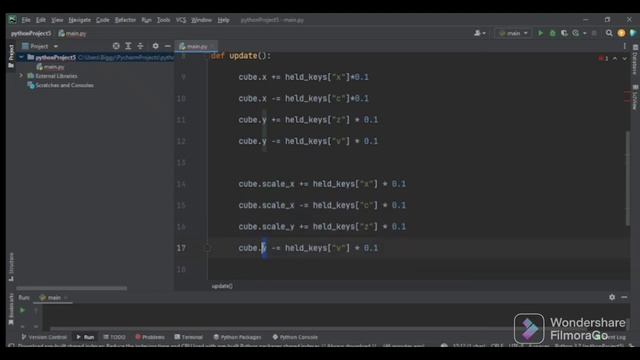Open the main run configuration dropdown

(513, 33)
